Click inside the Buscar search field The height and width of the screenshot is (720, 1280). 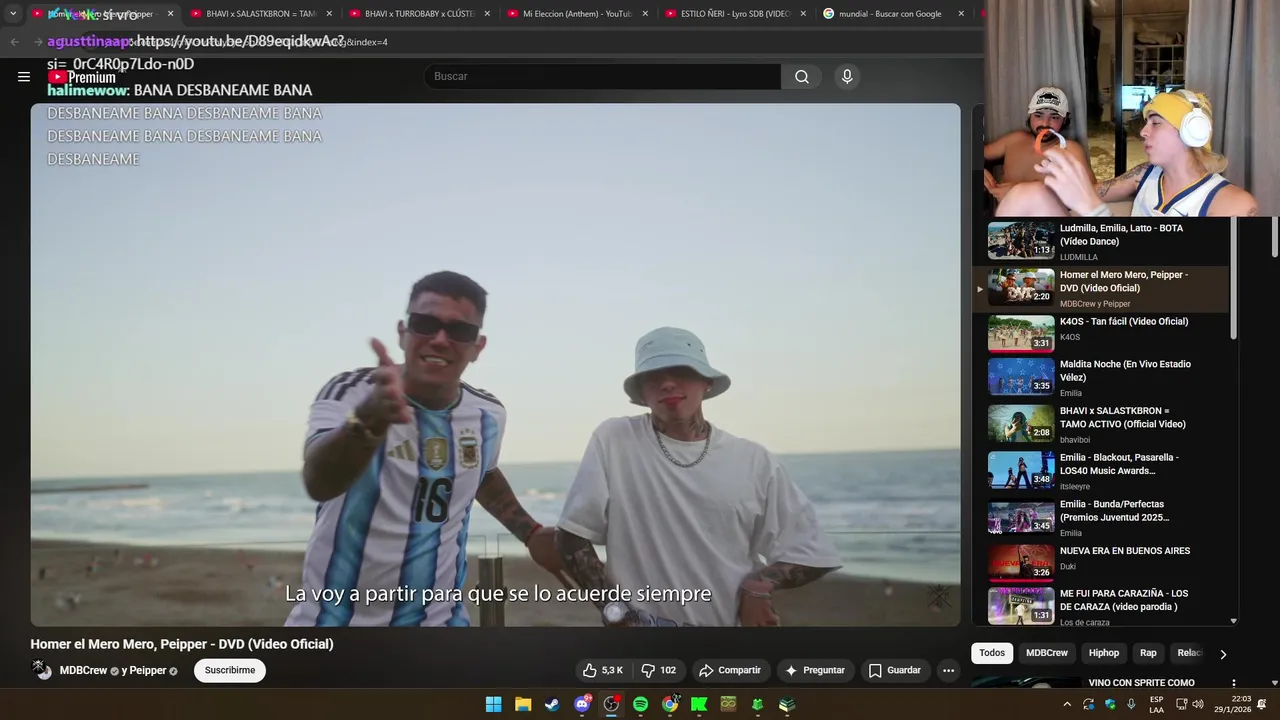[x=603, y=77]
